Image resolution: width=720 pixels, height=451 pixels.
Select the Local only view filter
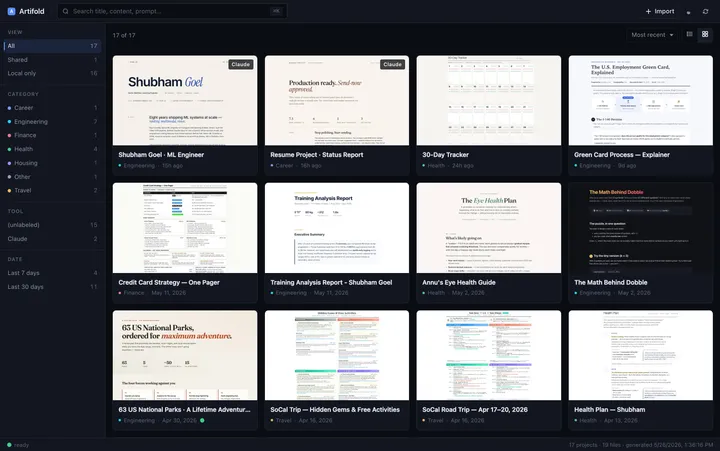click(x=52, y=73)
